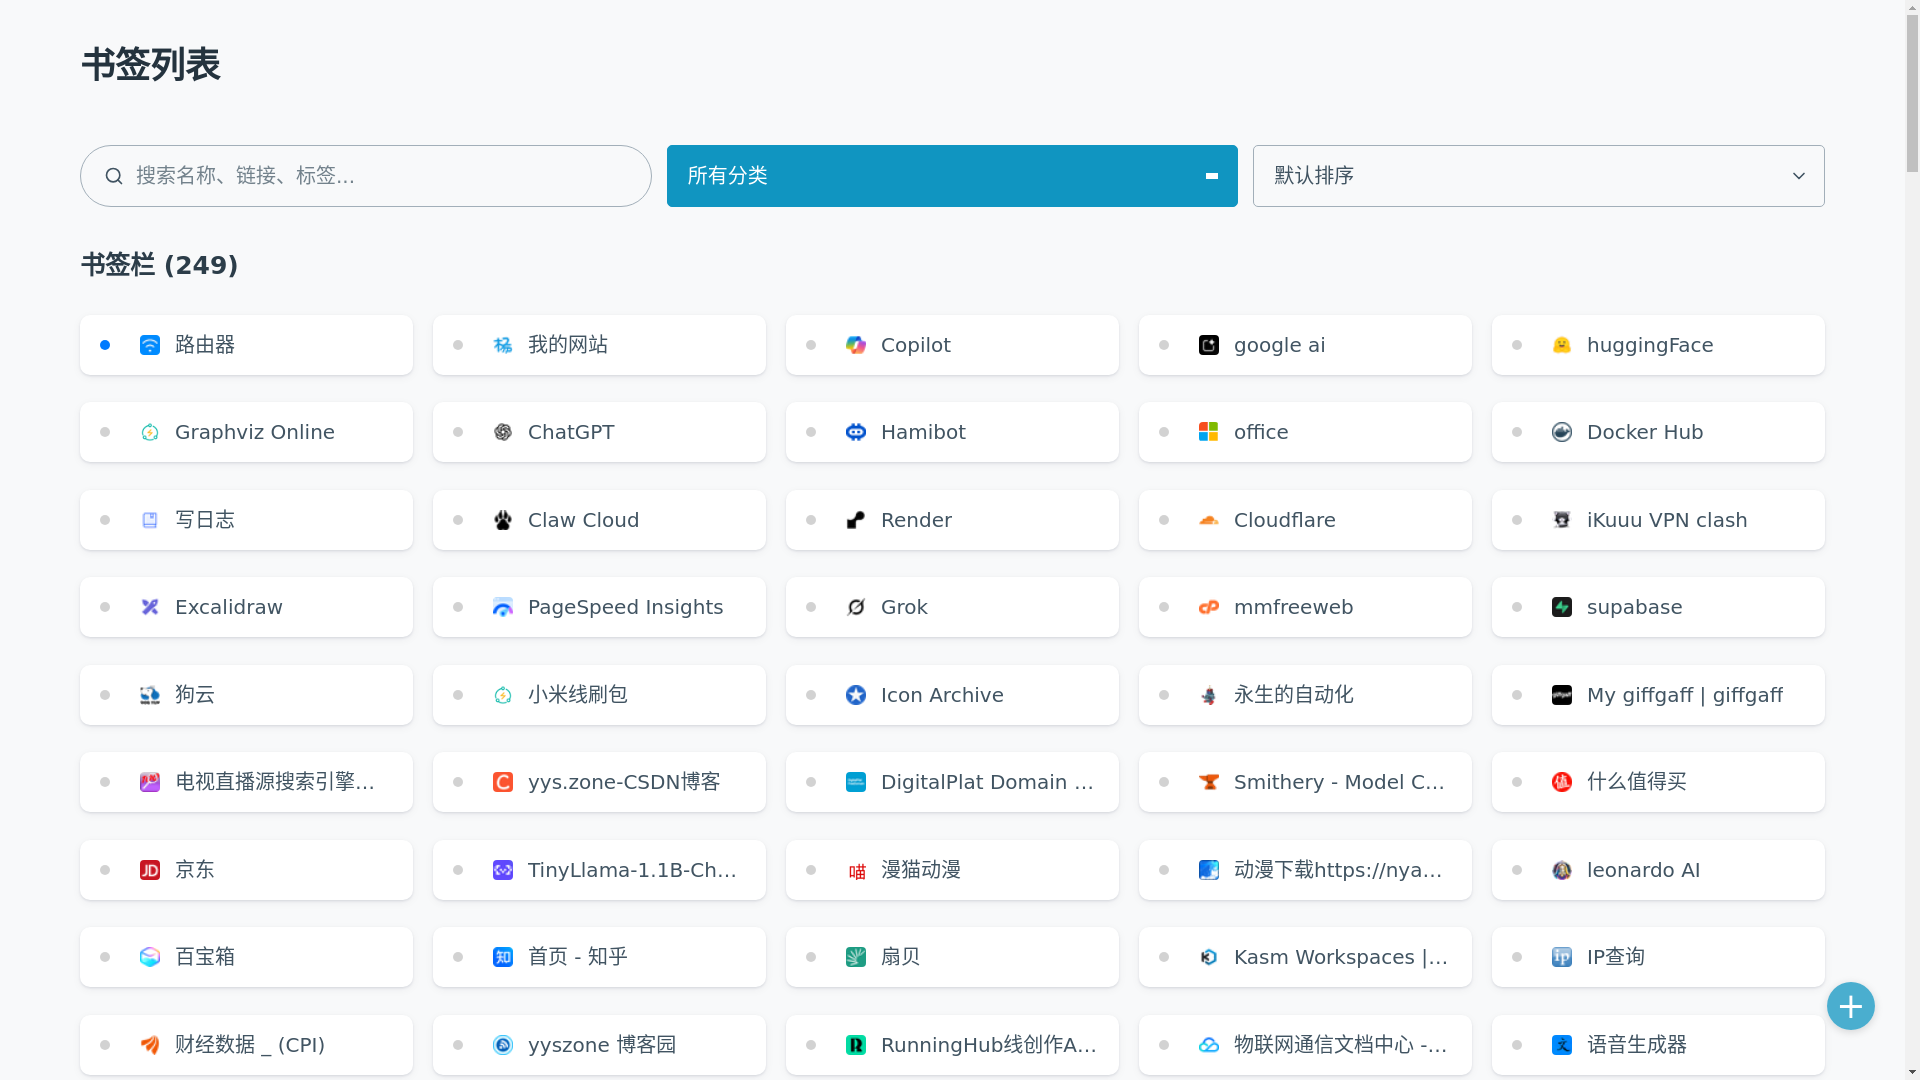Toggle the dot beside 路由器
The image size is (1920, 1080).
[105, 345]
